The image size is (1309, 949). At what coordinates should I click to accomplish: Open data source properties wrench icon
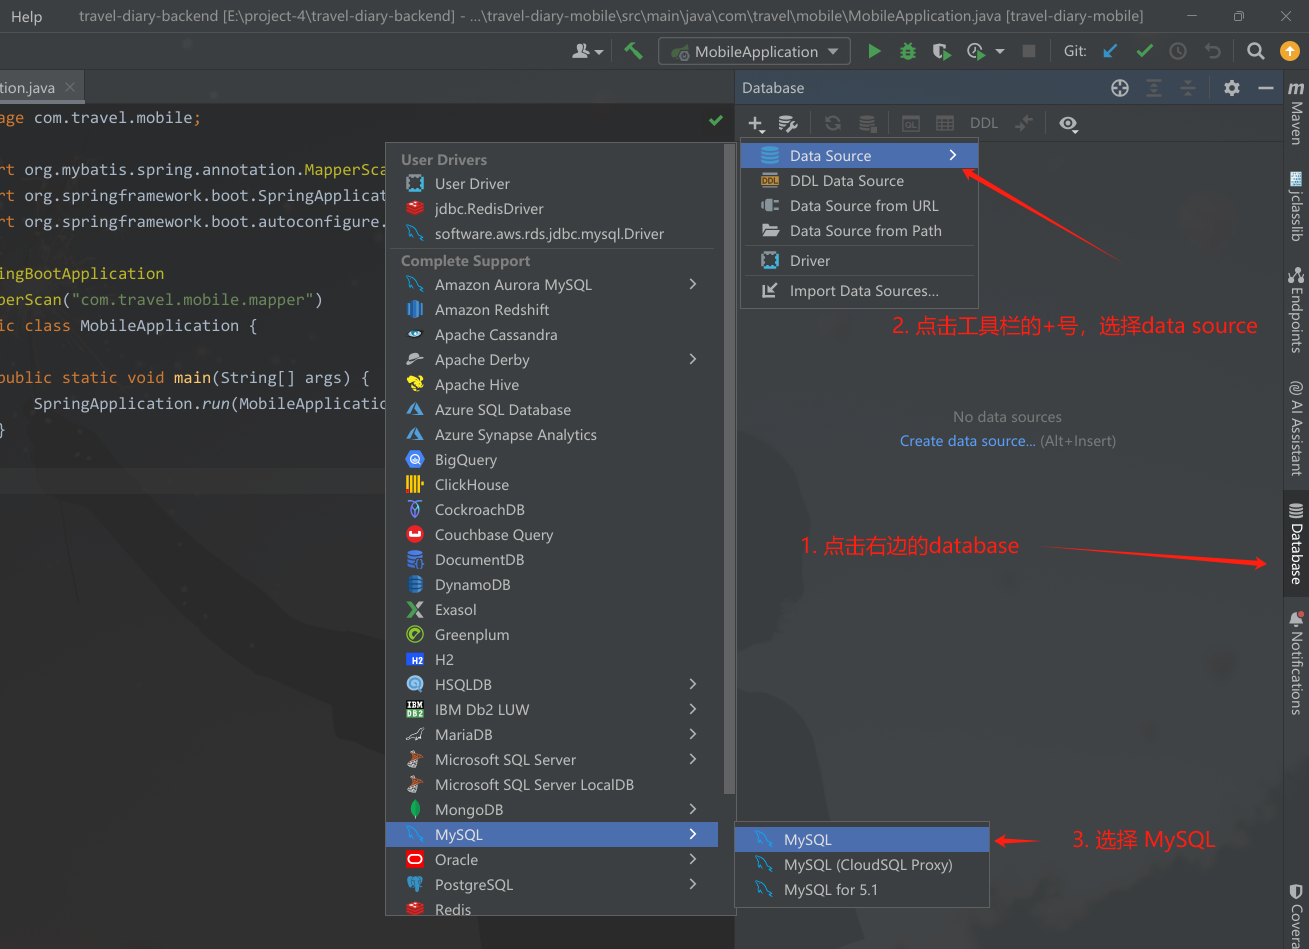788,124
